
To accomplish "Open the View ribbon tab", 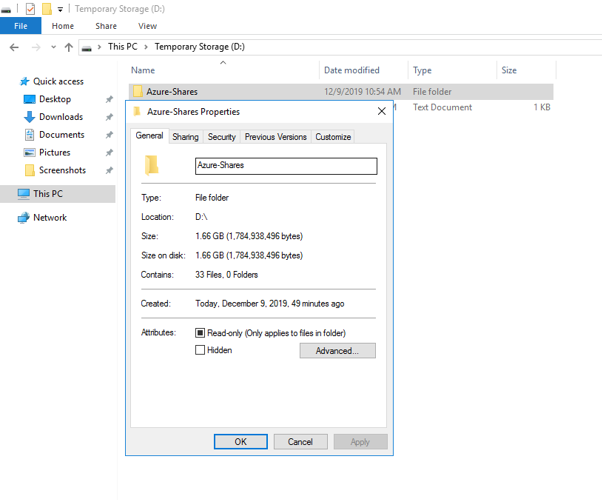I will coord(147,26).
